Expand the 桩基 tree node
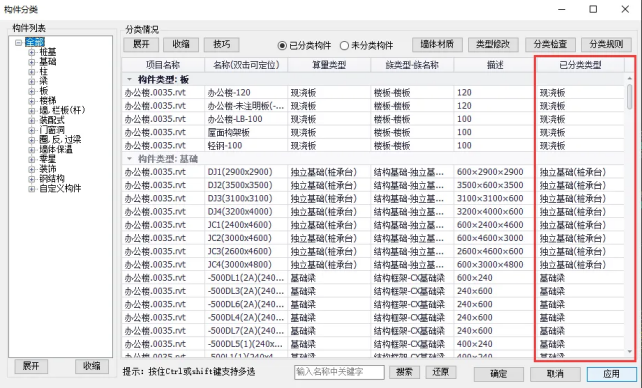The width and height of the screenshot is (642, 388). tap(32, 52)
